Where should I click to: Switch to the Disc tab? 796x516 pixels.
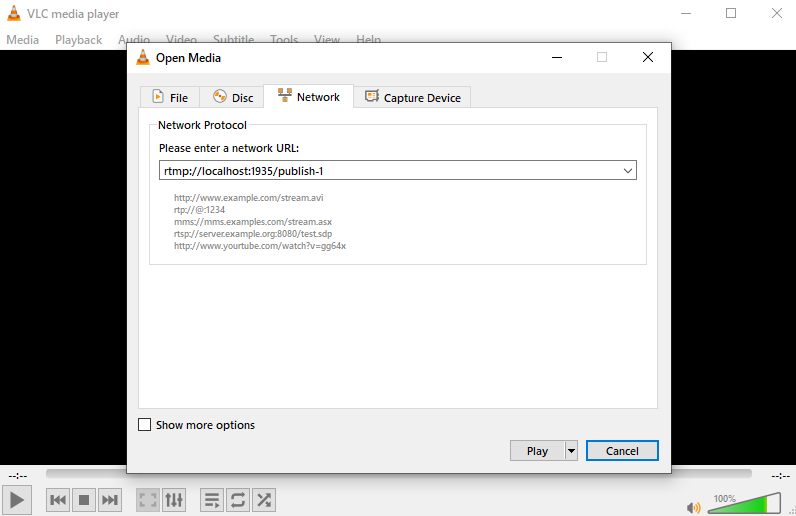[232, 97]
